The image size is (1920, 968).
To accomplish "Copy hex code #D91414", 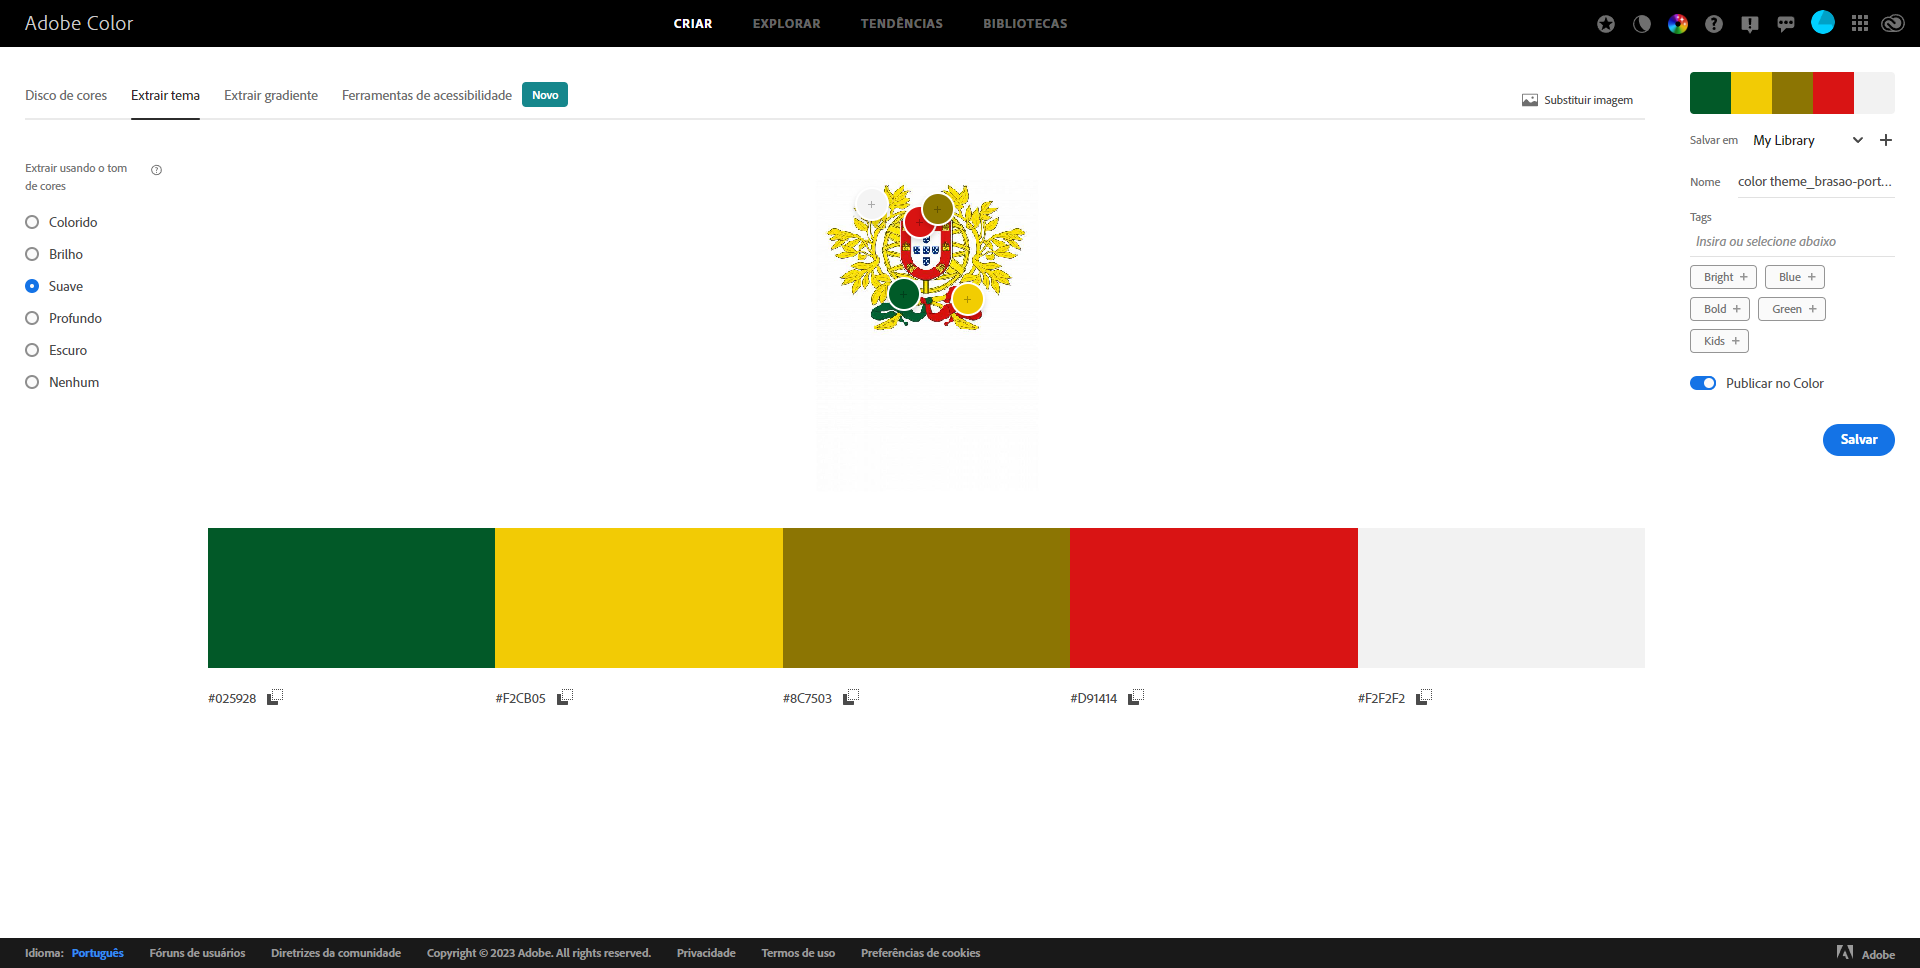I will coord(1136,697).
